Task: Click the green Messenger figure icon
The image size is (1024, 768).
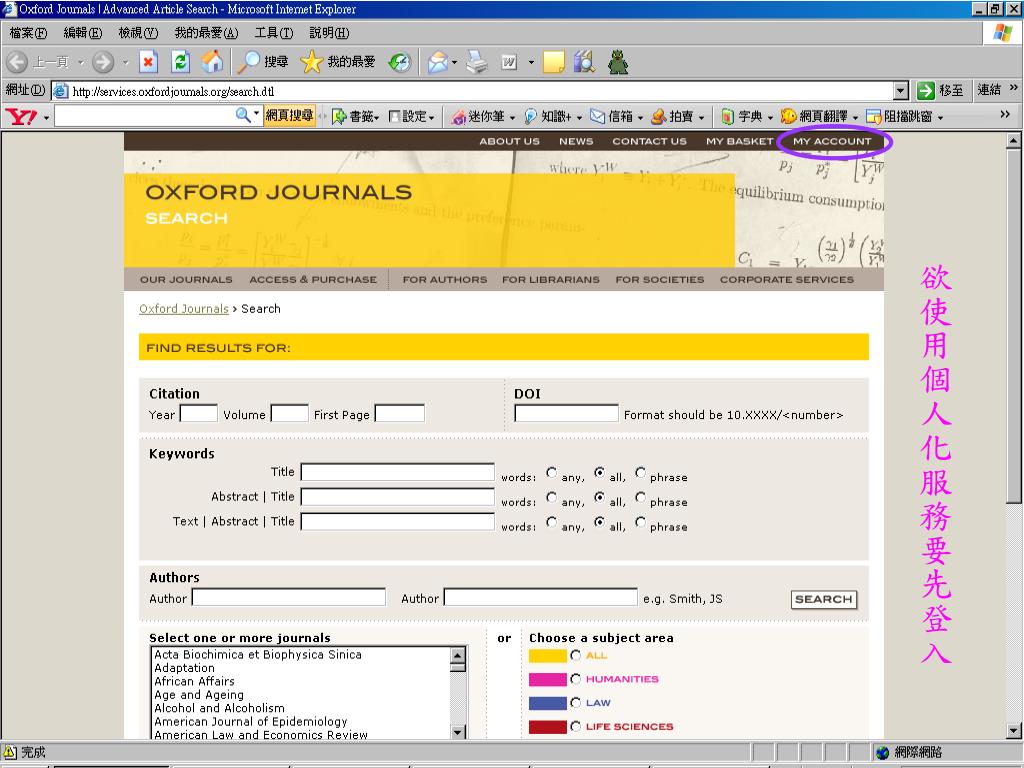Action: (618, 62)
